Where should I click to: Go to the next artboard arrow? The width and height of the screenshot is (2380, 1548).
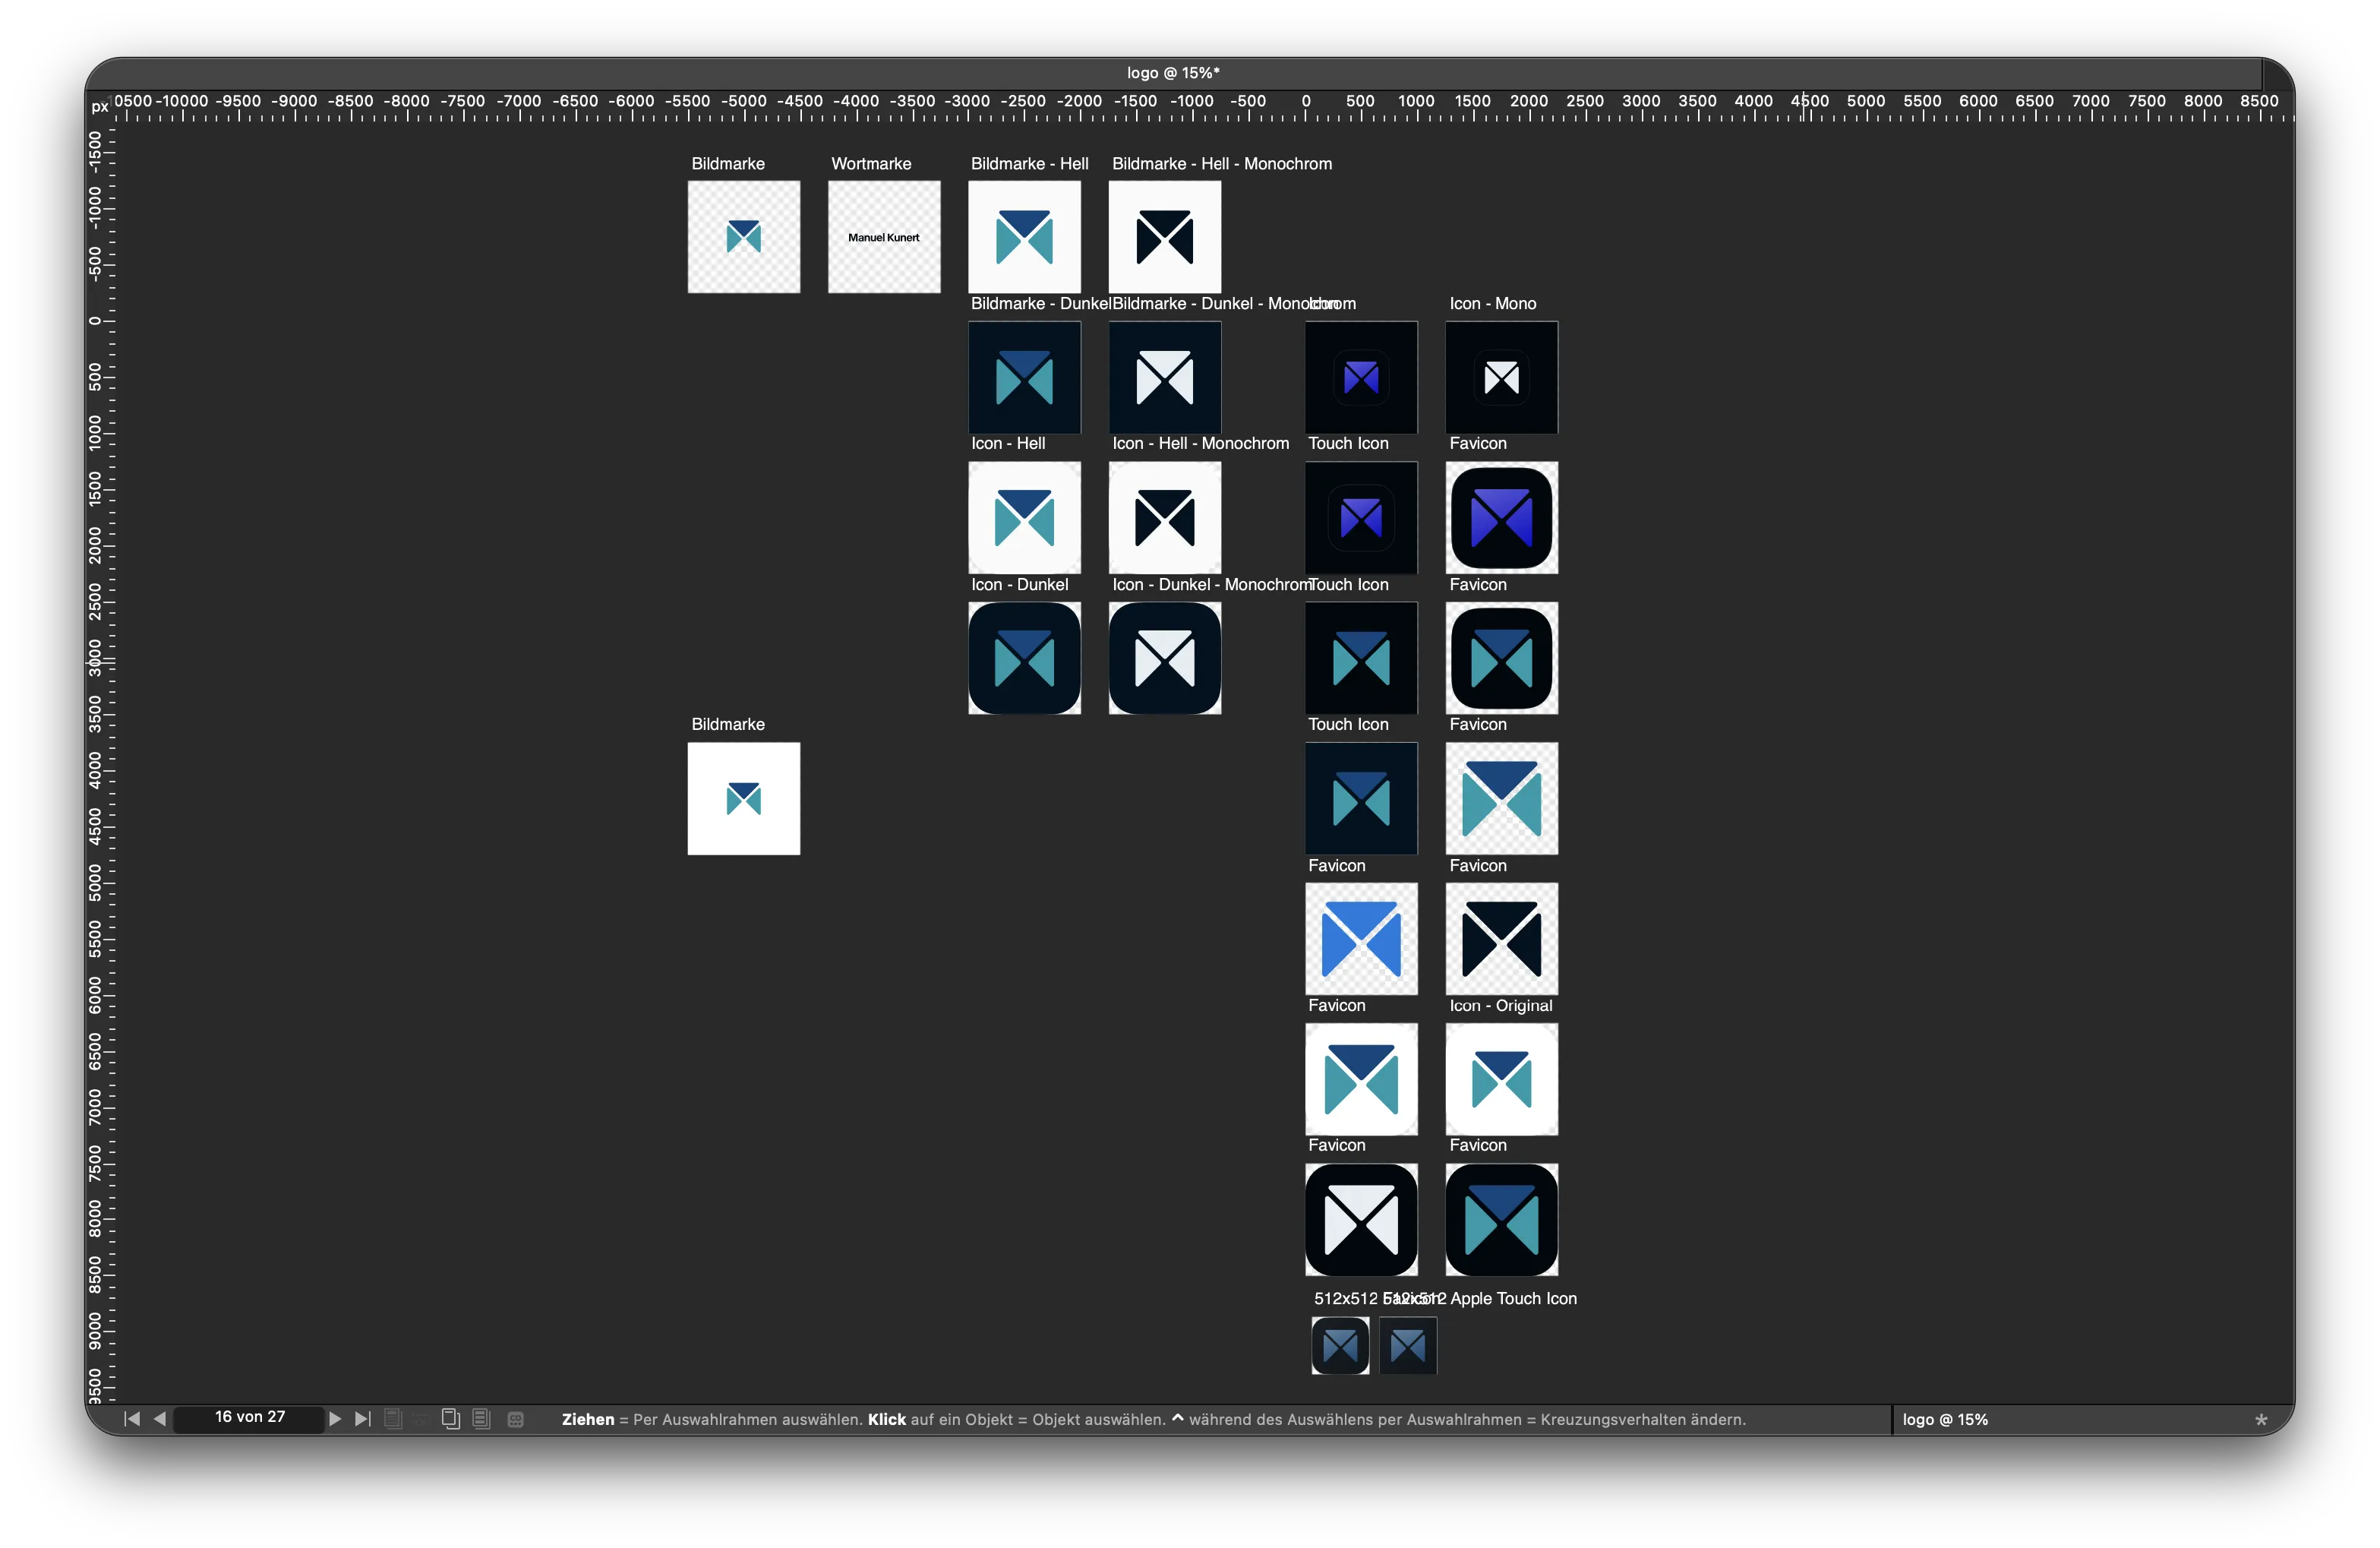(335, 1418)
